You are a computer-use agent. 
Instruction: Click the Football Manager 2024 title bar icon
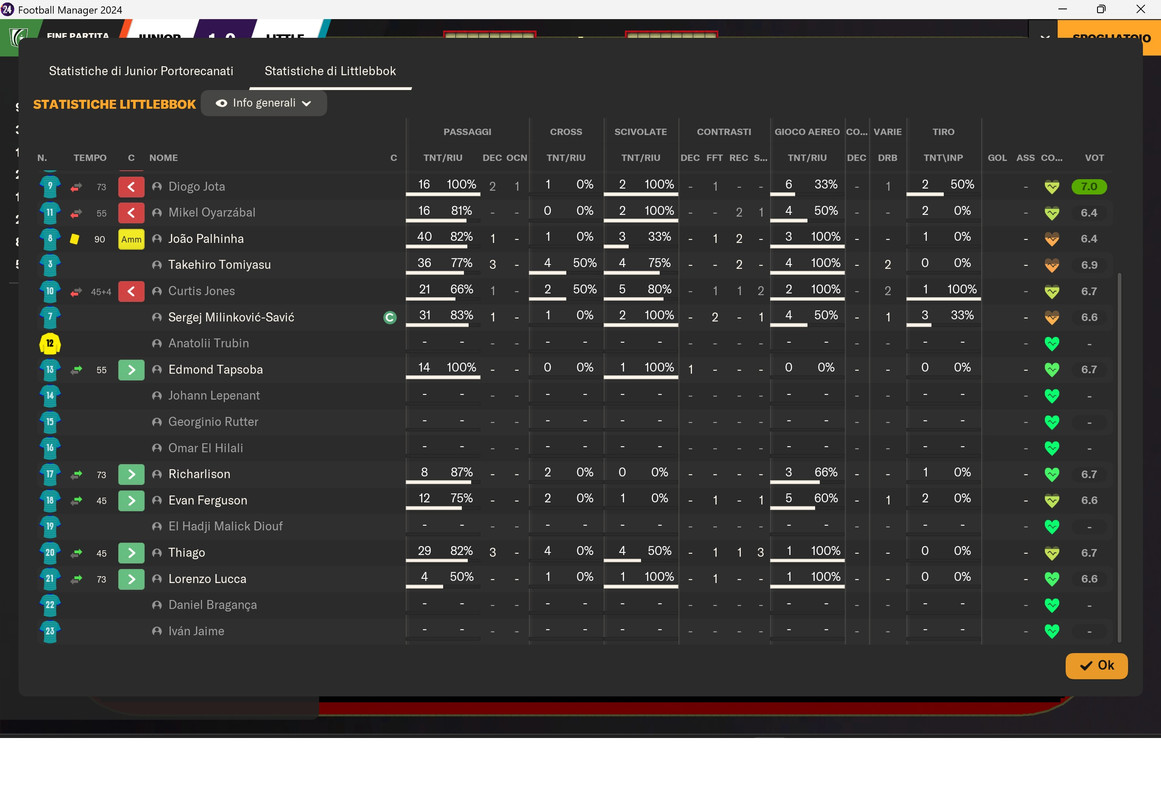pos(7,10)
